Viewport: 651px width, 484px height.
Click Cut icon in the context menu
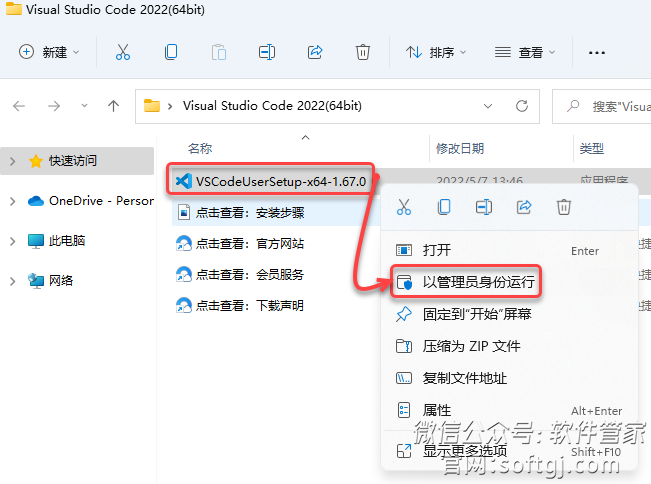point(404,207)
